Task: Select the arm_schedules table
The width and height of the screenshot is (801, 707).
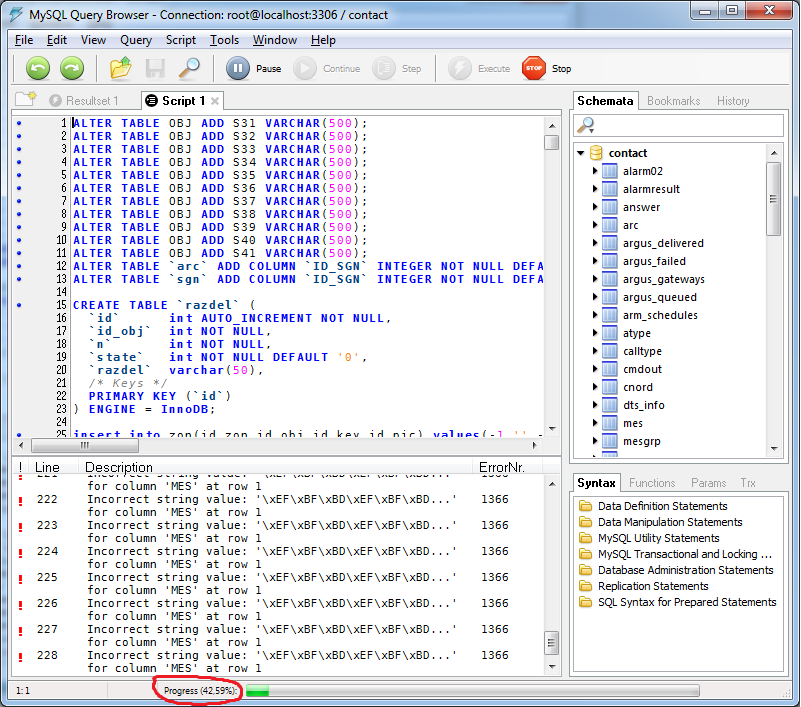Action: 660,315
